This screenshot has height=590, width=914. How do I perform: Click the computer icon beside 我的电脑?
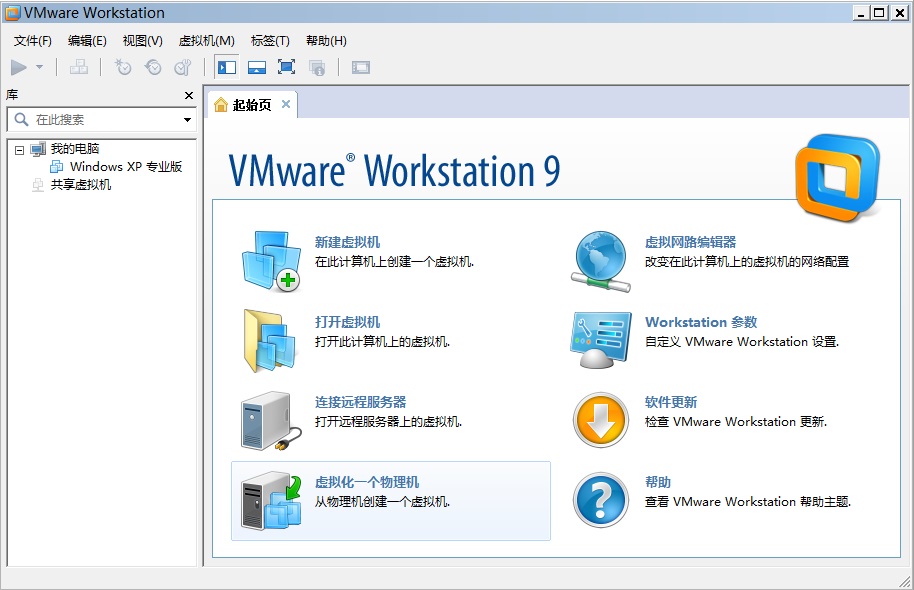pyautogui.click(x=38, y=149)
